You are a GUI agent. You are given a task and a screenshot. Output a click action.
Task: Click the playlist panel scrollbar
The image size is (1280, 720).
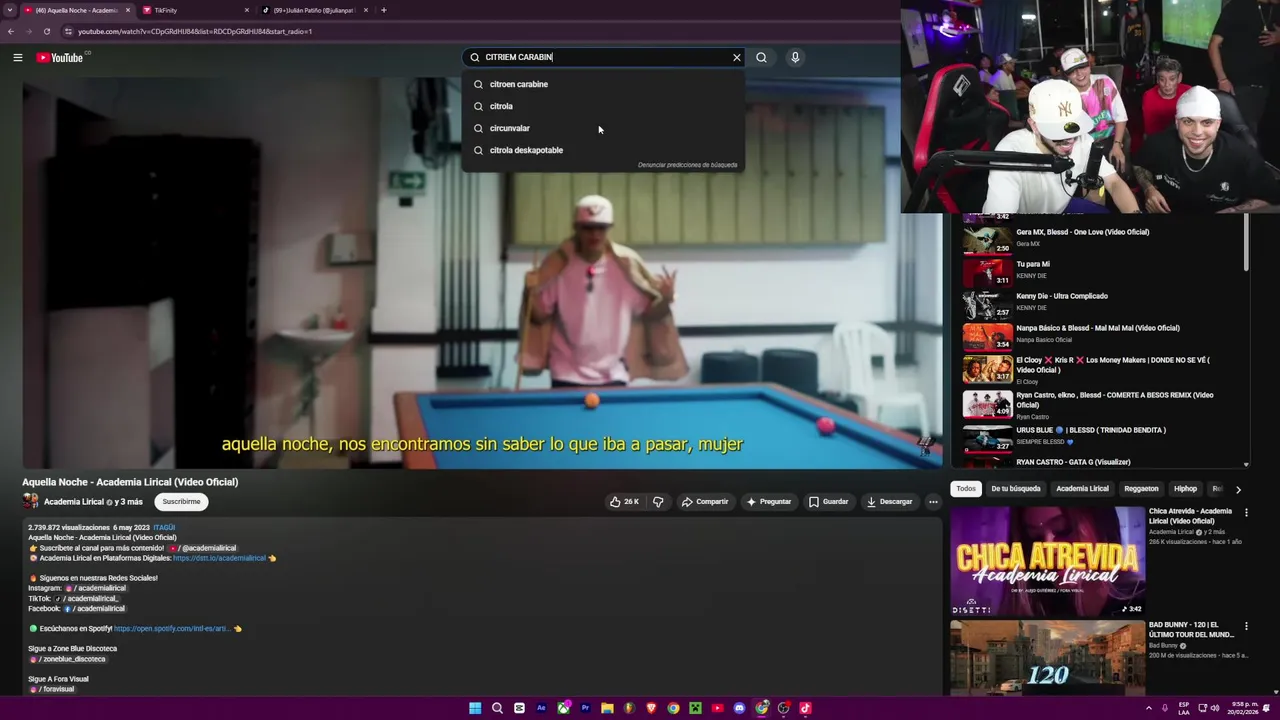(x=1246, y=241)
